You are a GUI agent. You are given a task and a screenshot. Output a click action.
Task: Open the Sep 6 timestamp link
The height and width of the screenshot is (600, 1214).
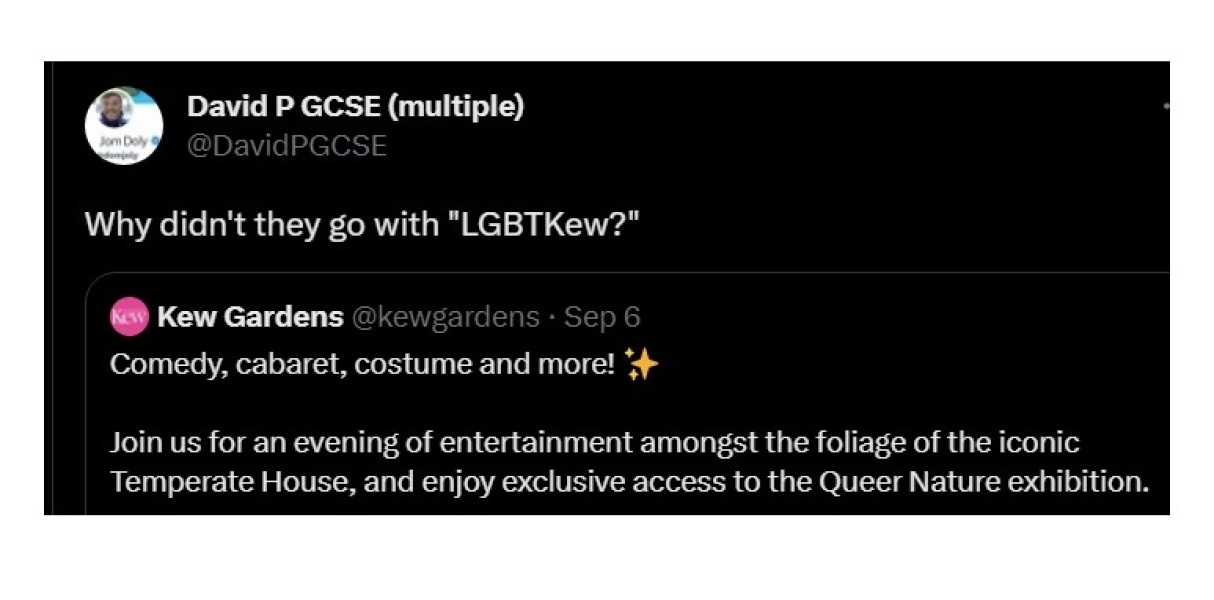tap(602, 318)
